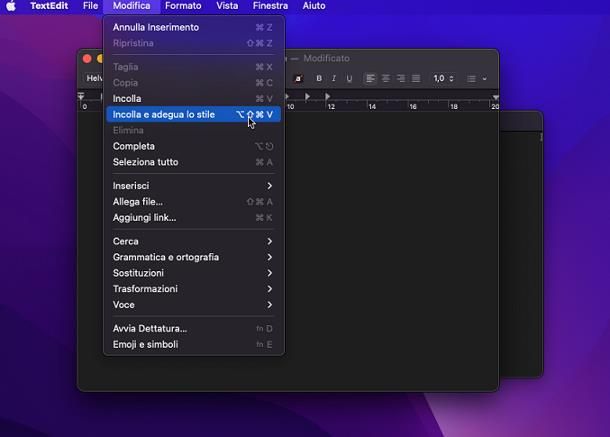The image size is (610, 437).
Task: Click inside the document text area
Action: click(391, 249)
